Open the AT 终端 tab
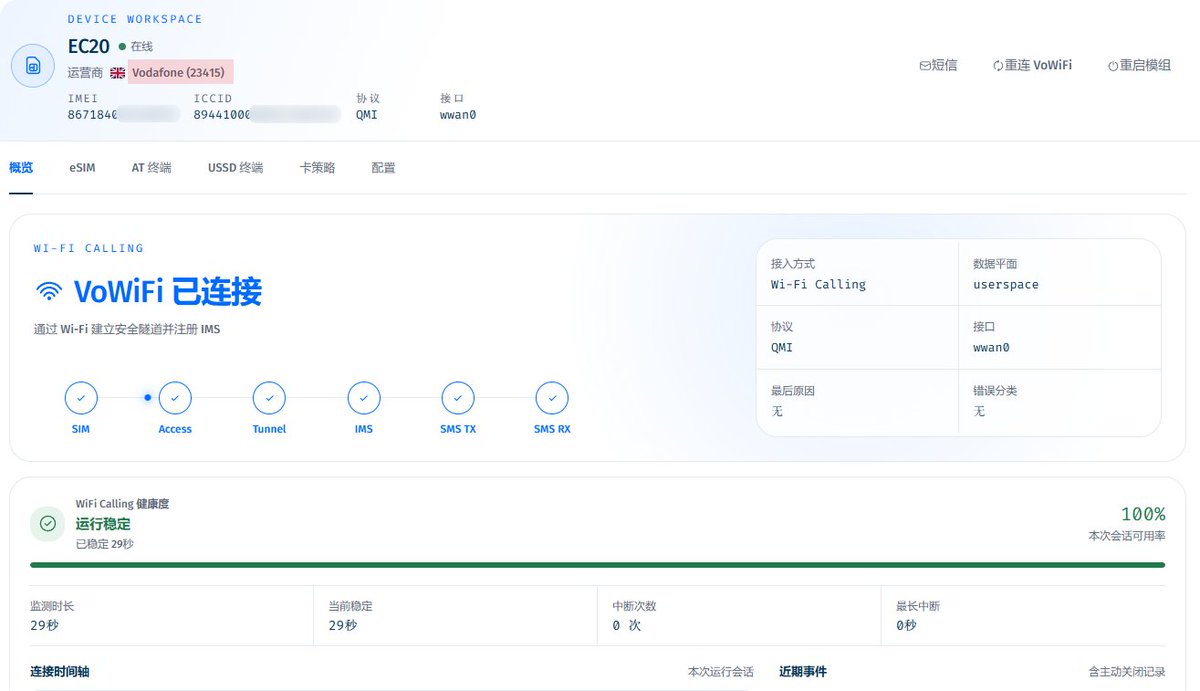1200x691 pixels. [151, 167]
